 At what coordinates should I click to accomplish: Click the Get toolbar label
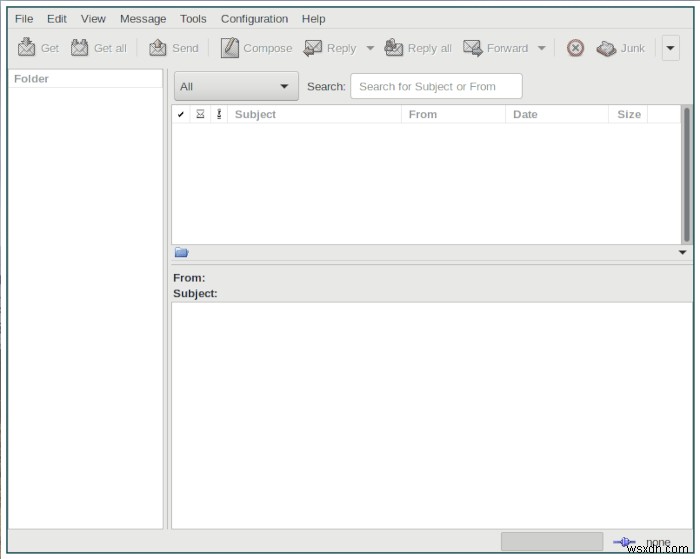[50, 48]
